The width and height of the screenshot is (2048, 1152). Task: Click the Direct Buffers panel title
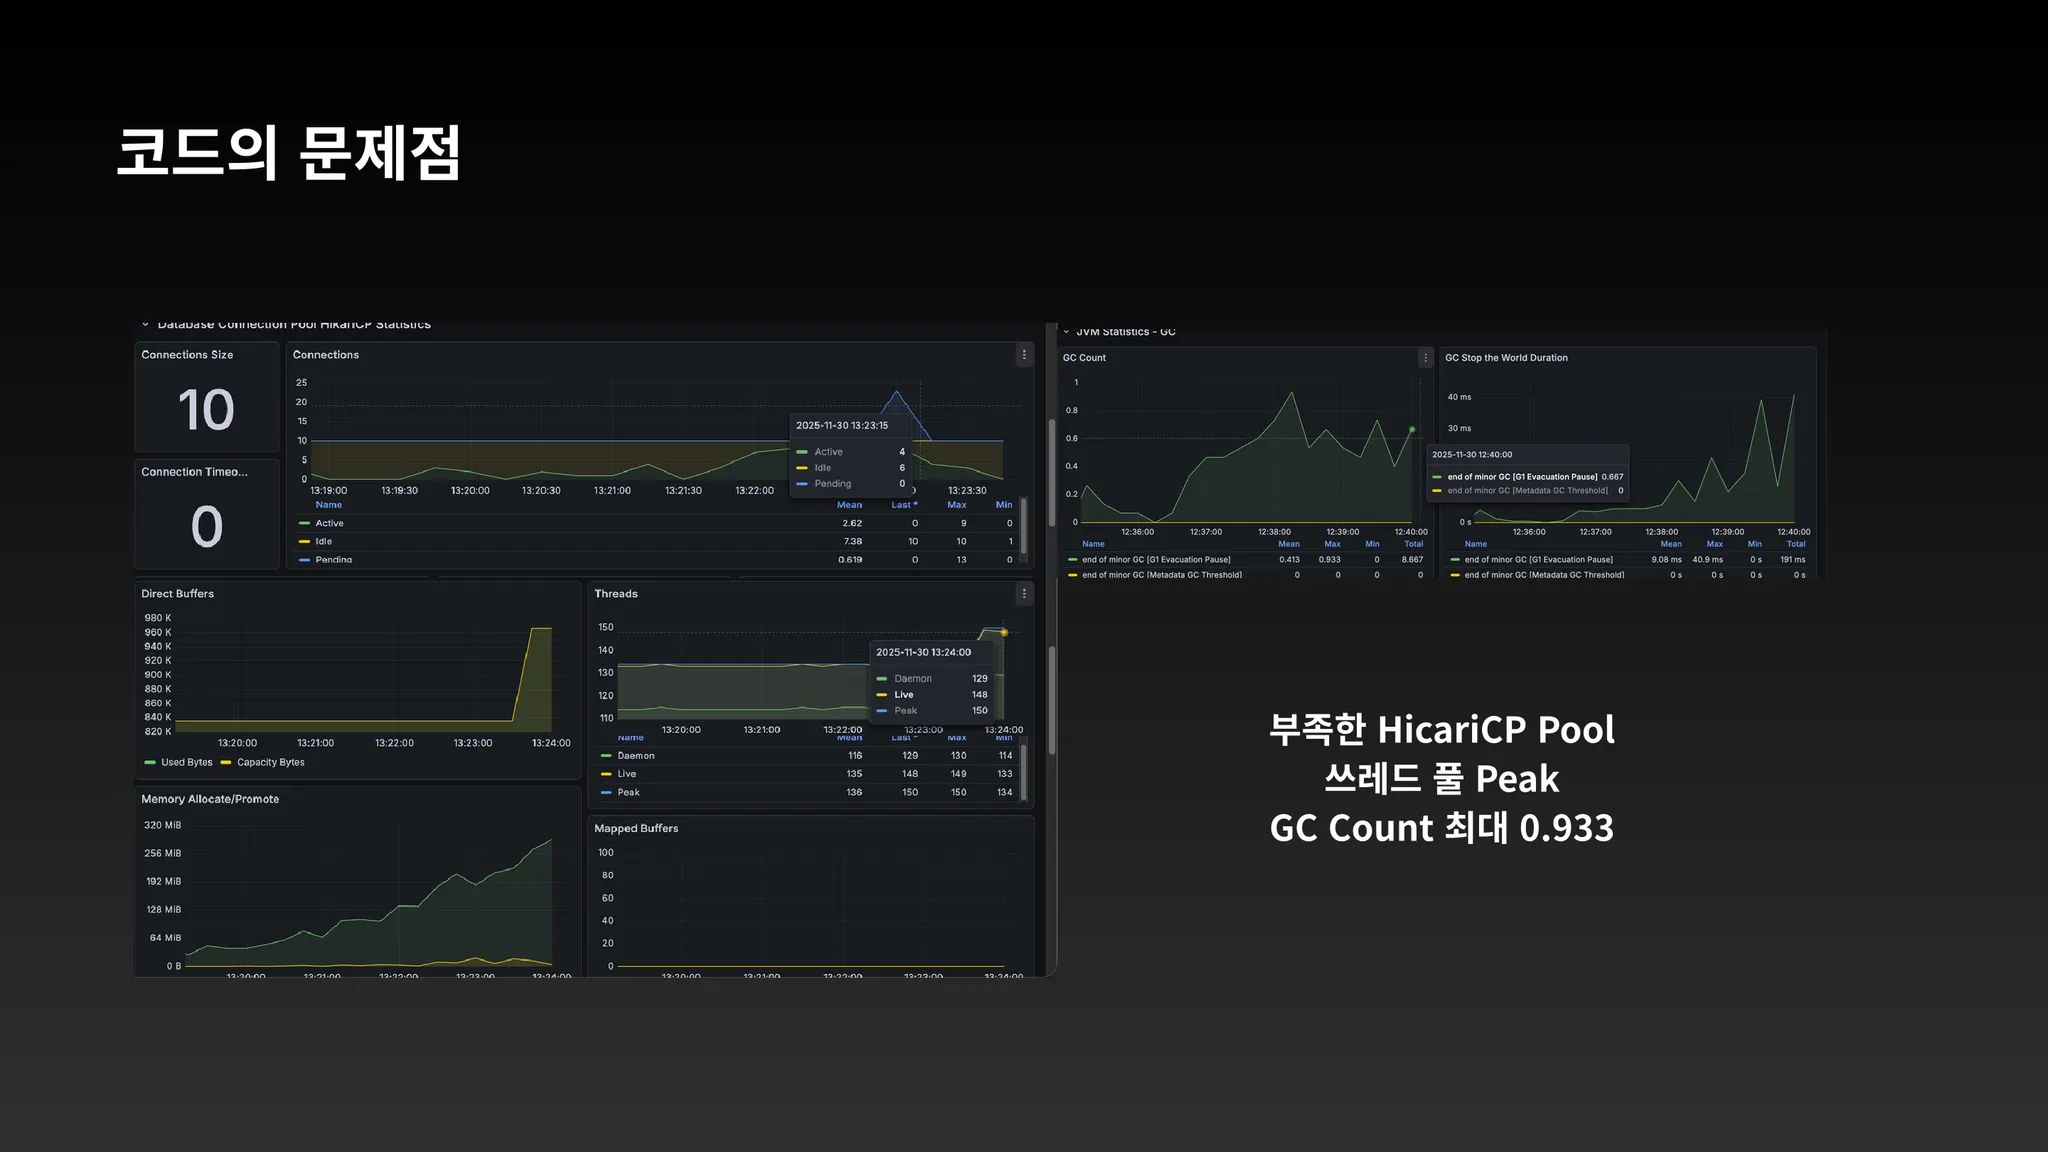(x=177, y=594)
